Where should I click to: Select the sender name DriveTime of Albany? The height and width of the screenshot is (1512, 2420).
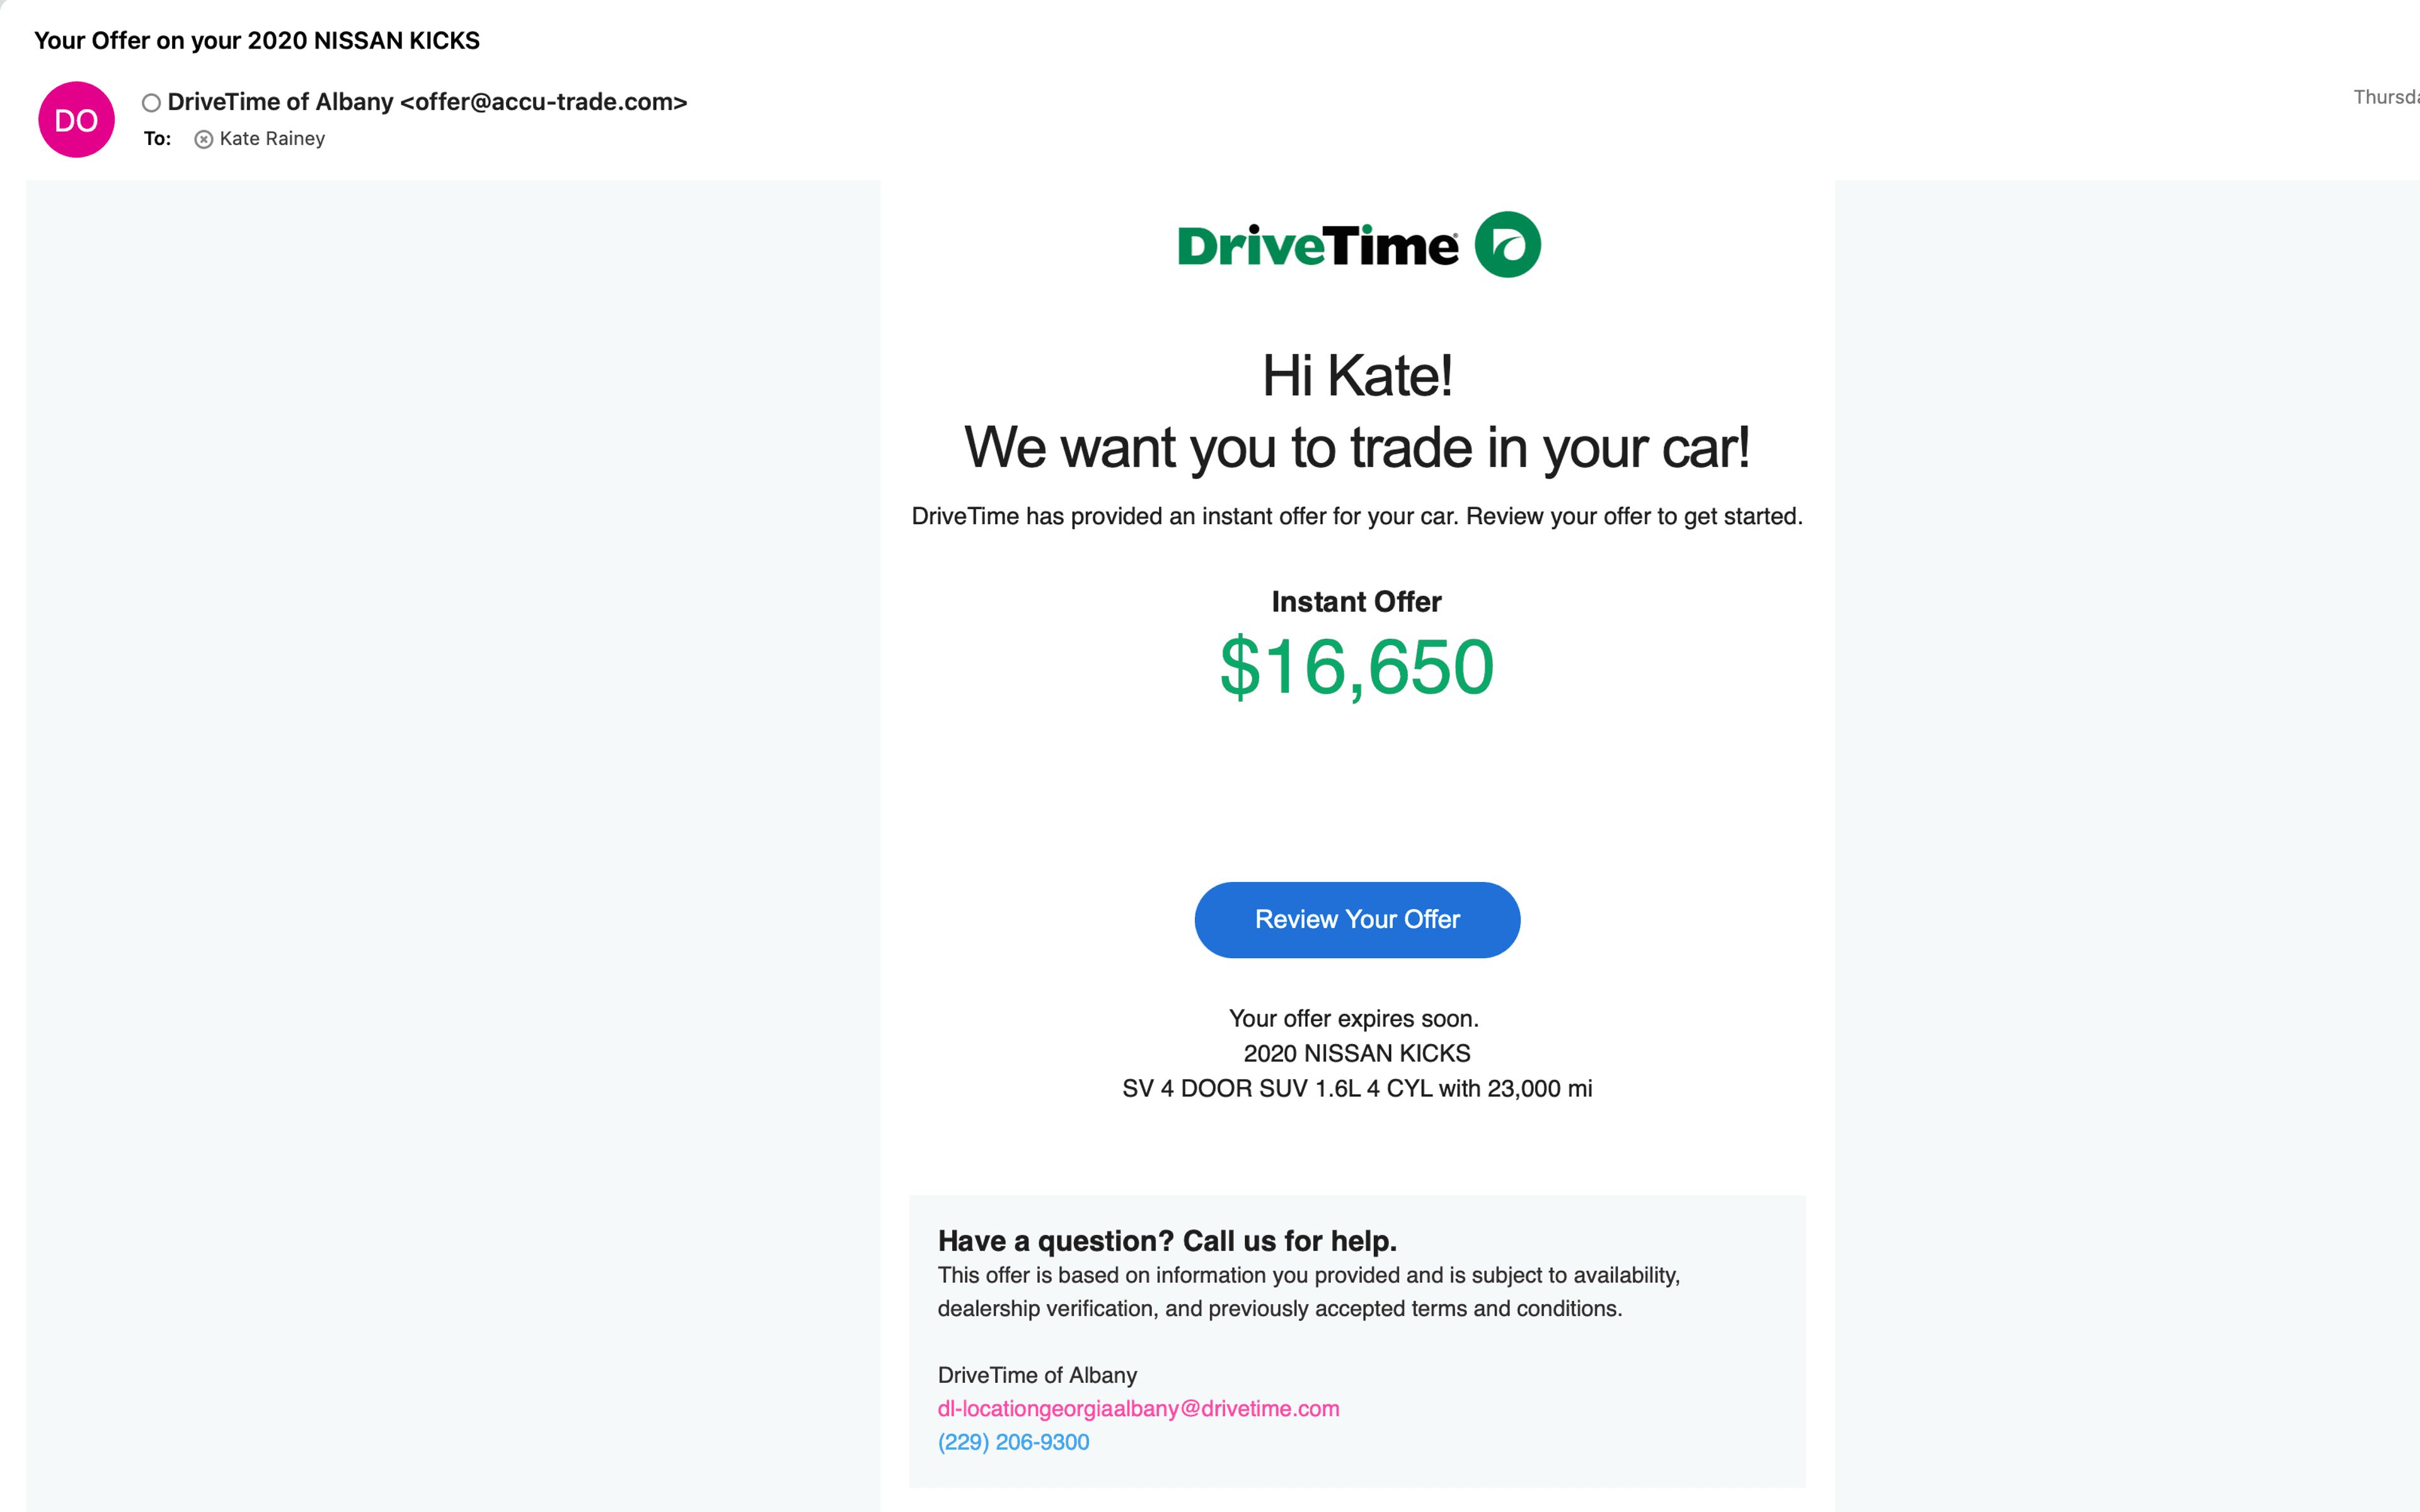[280, 102]
